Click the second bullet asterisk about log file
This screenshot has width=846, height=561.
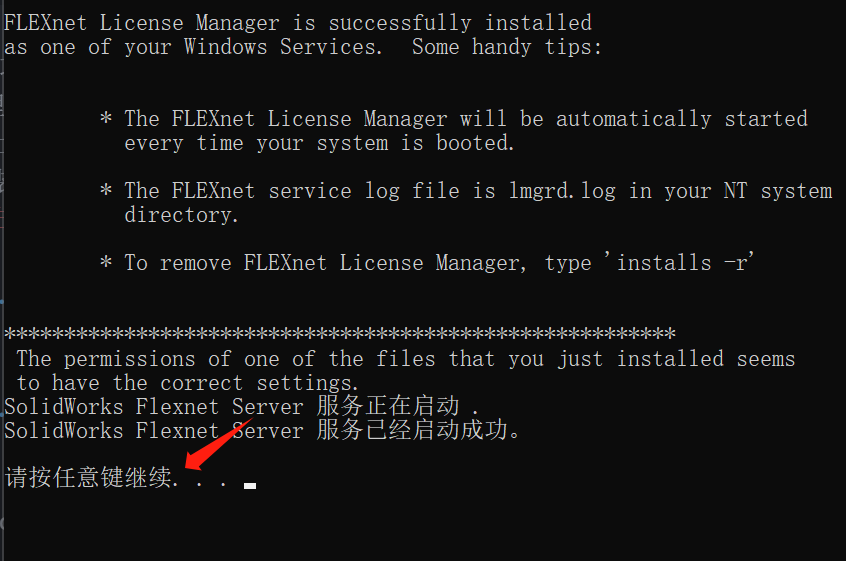point(106,190)
